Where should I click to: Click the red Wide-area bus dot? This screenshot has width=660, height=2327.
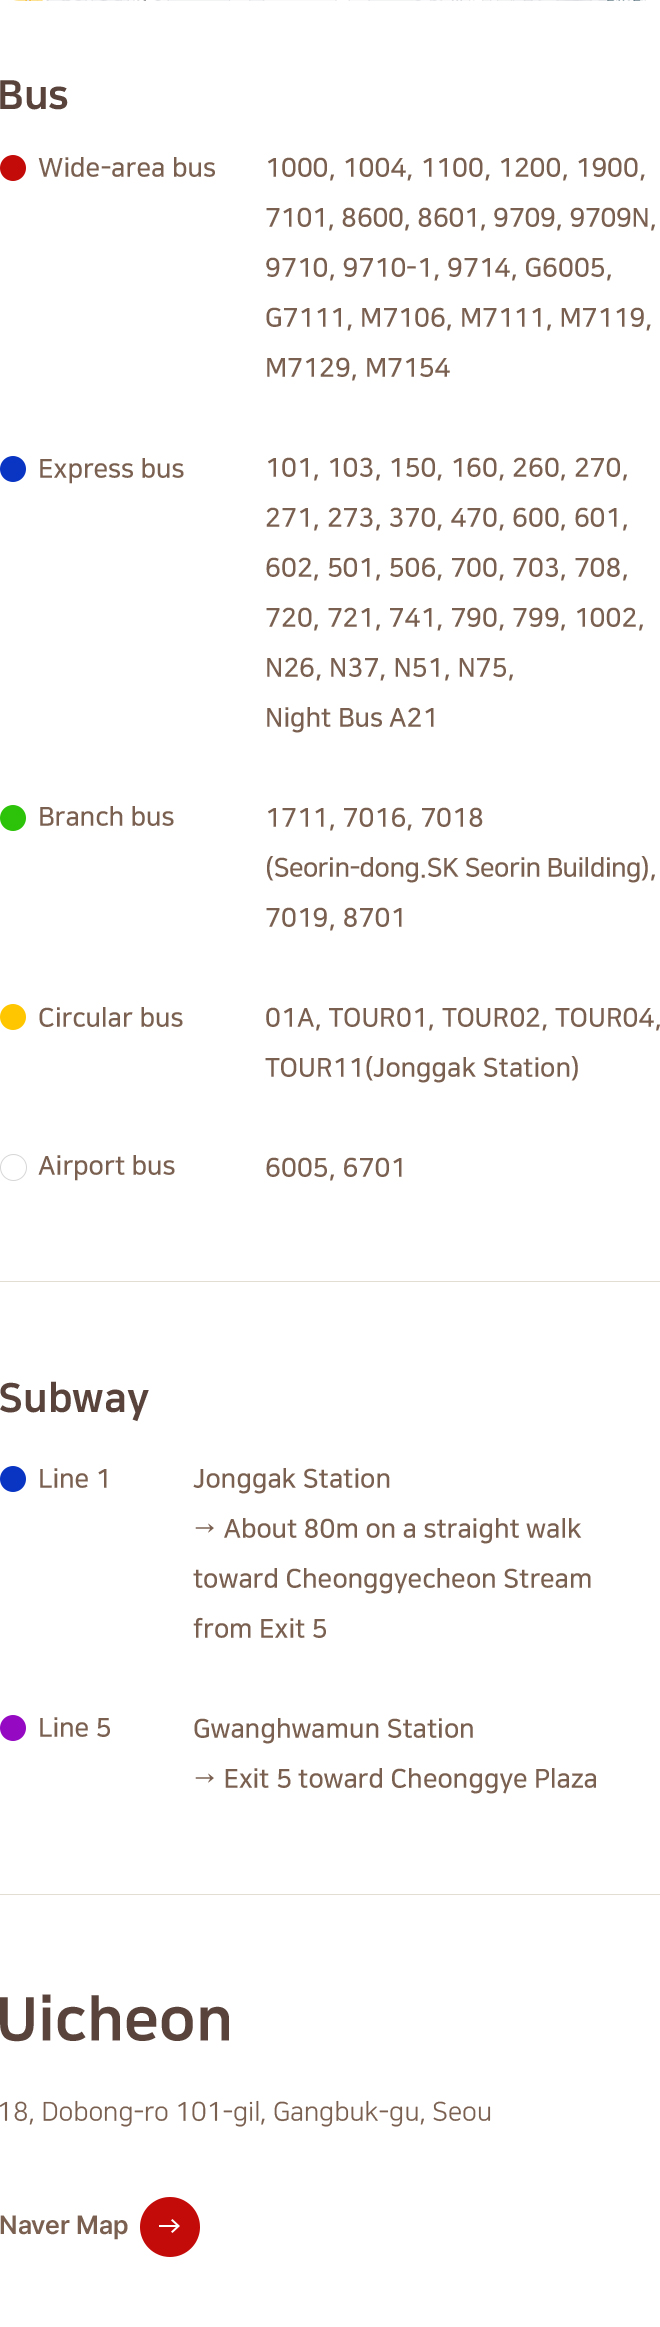(13, 168)
